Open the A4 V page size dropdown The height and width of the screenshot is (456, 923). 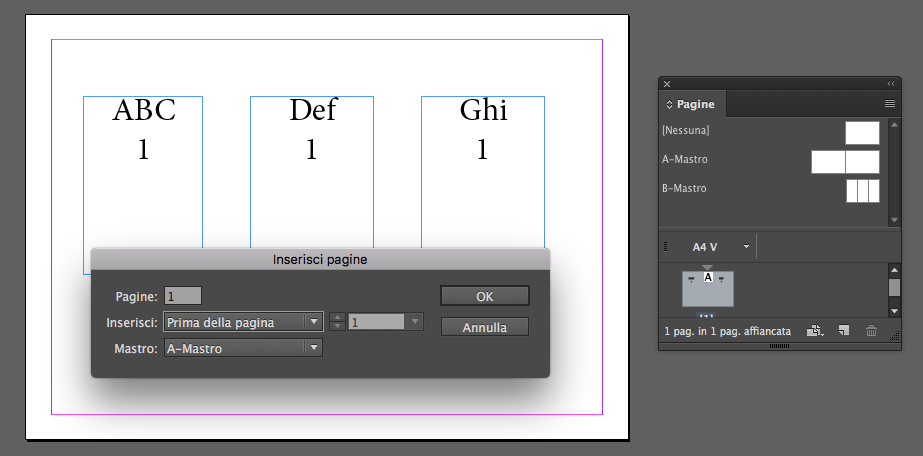[x=721, y=247]
